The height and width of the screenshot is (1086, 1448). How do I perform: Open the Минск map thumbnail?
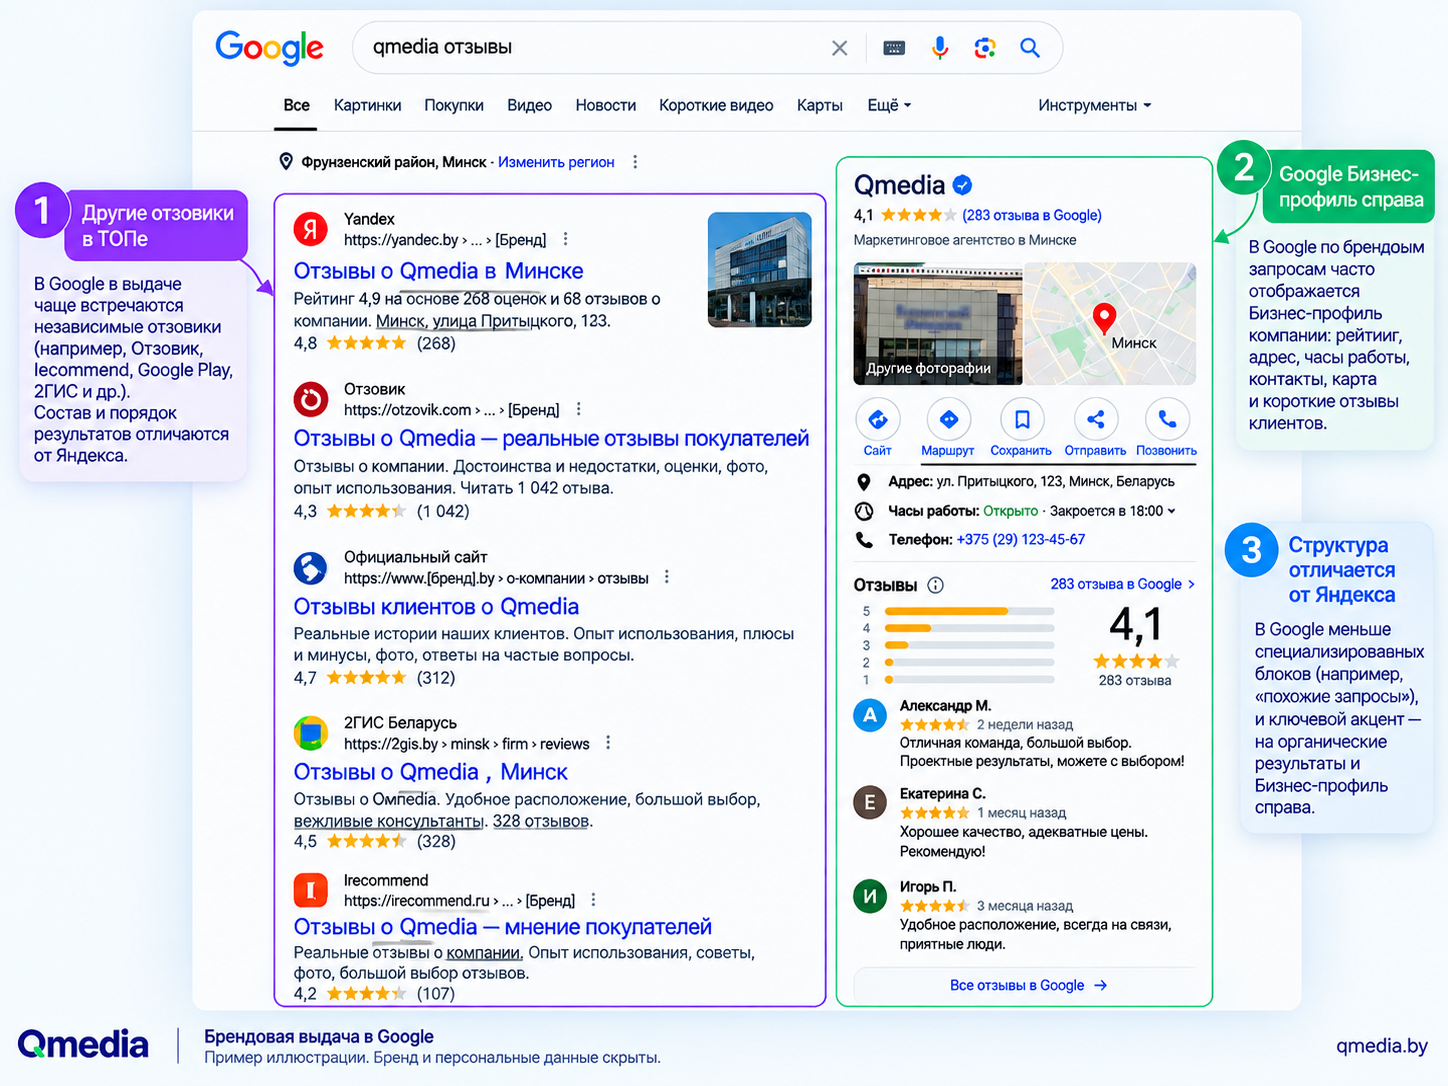(1110, 324)
